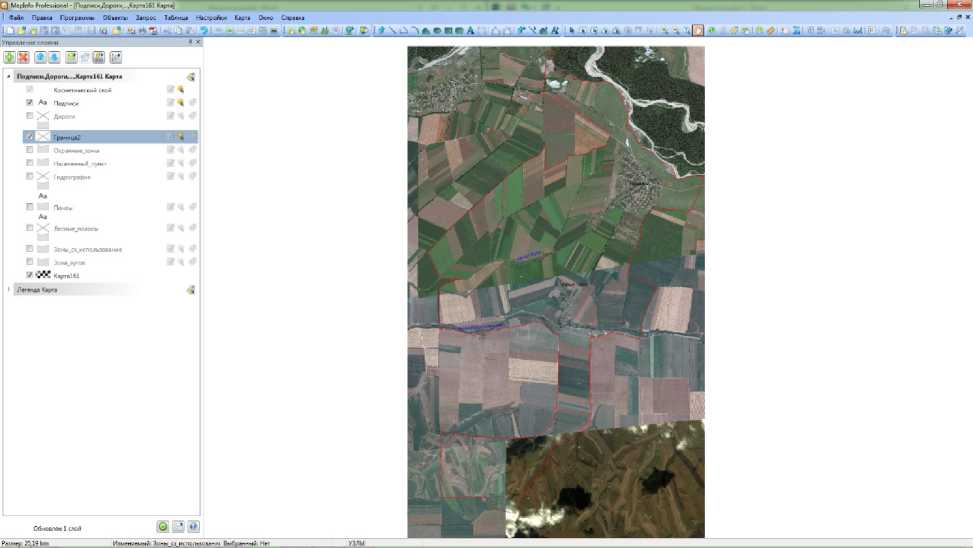Click the help icon at layer panel bottom
973x548 pixels.
tap(194, 526)
